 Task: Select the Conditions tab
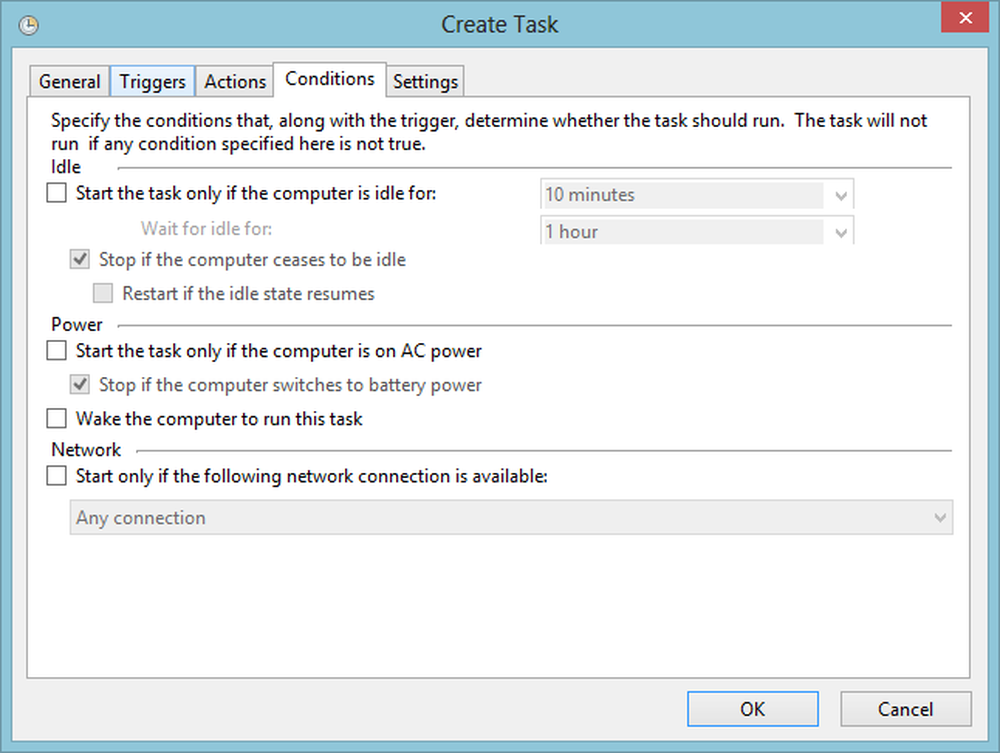[x=330, y=79]
